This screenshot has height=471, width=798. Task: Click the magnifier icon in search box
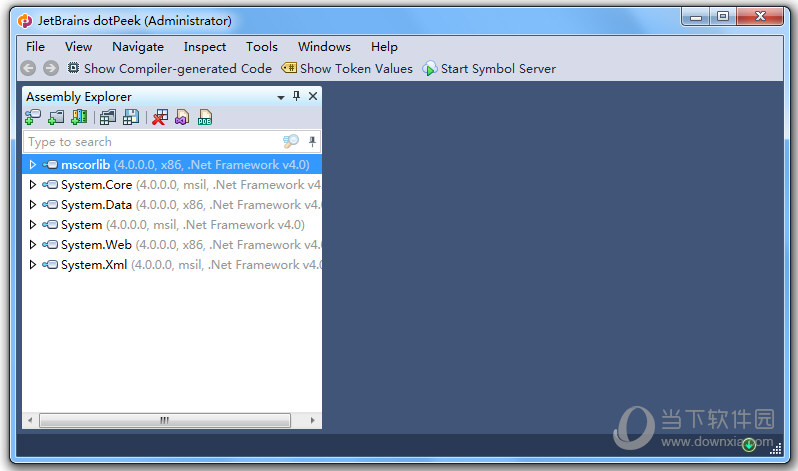tap(291, 141)
